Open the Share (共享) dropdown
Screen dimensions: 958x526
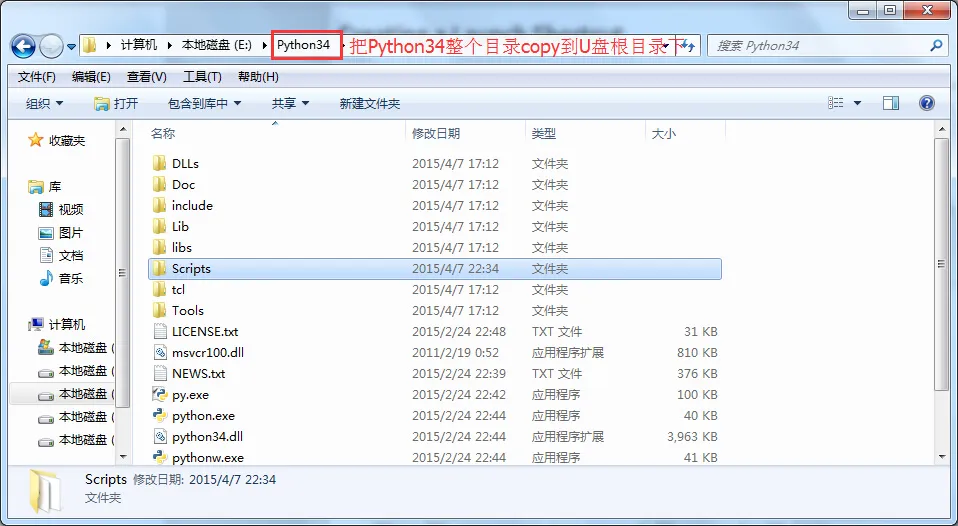point(291,103)
